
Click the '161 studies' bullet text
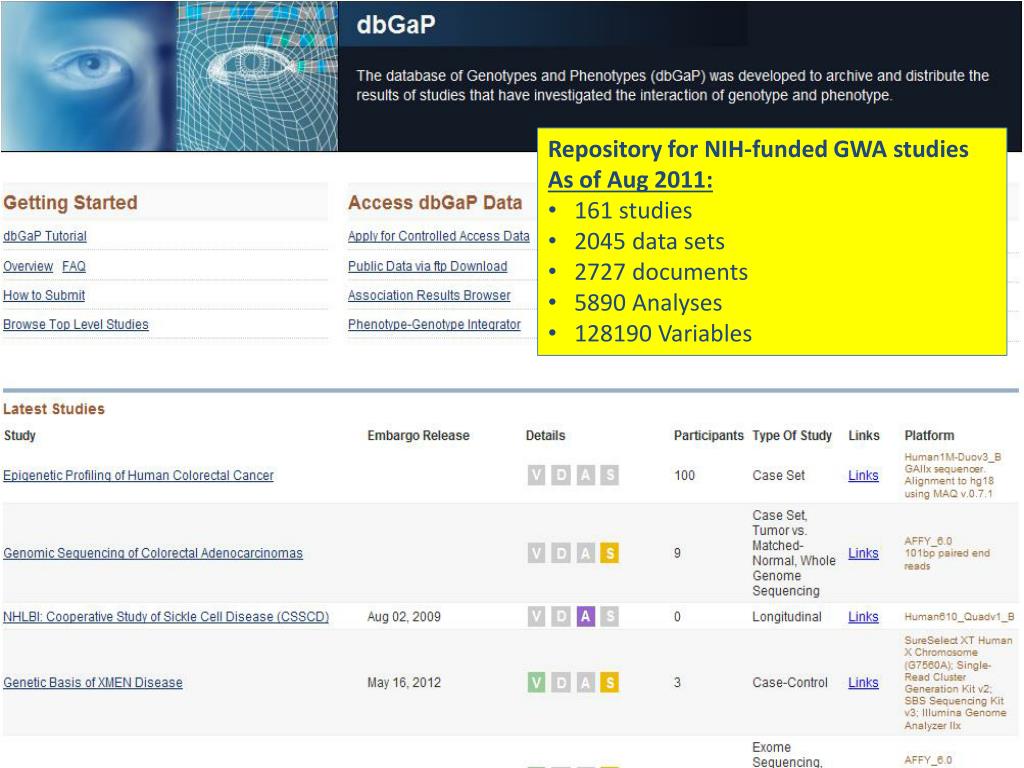pos(633,210)
